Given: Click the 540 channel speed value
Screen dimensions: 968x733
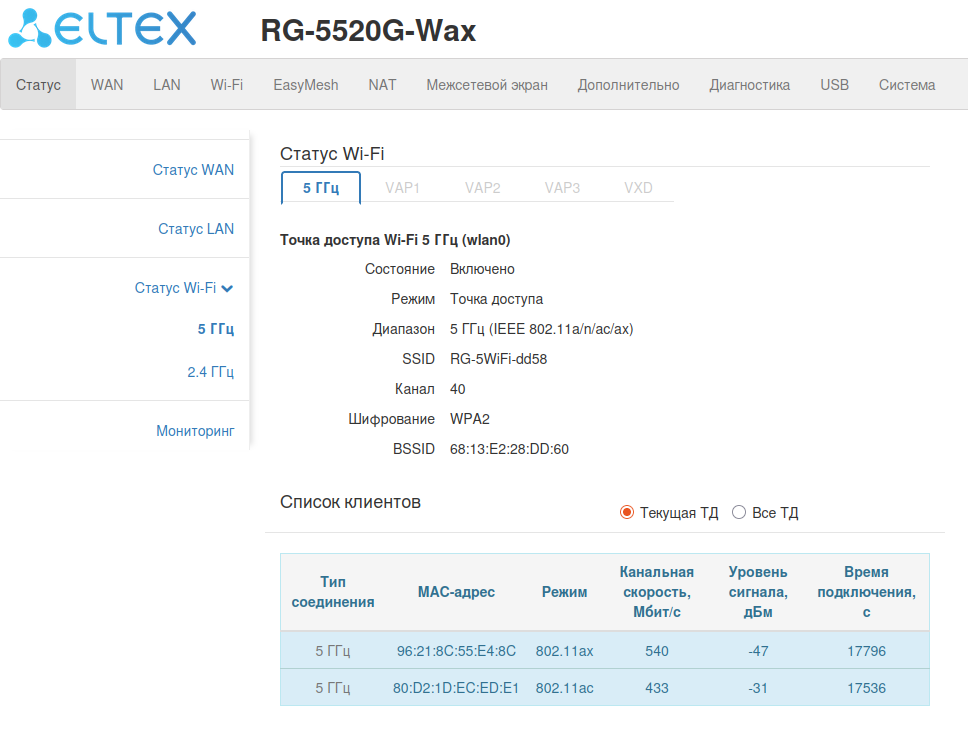Looking at the screenshot, I should (657, 651).
